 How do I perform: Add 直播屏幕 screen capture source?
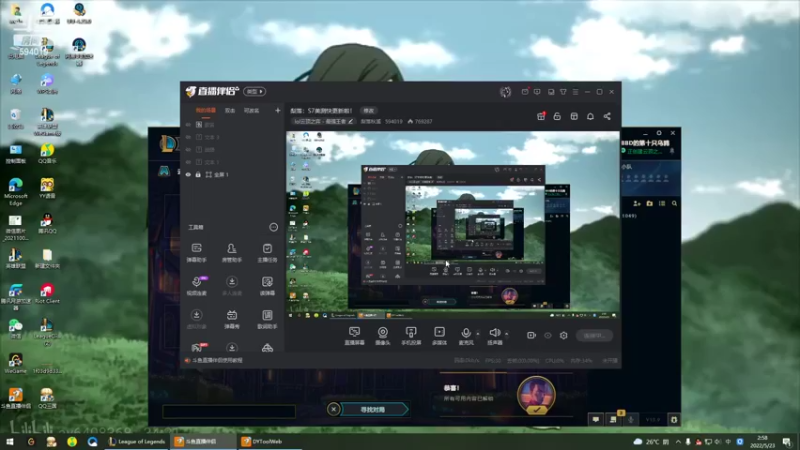[x=354, y=336]
